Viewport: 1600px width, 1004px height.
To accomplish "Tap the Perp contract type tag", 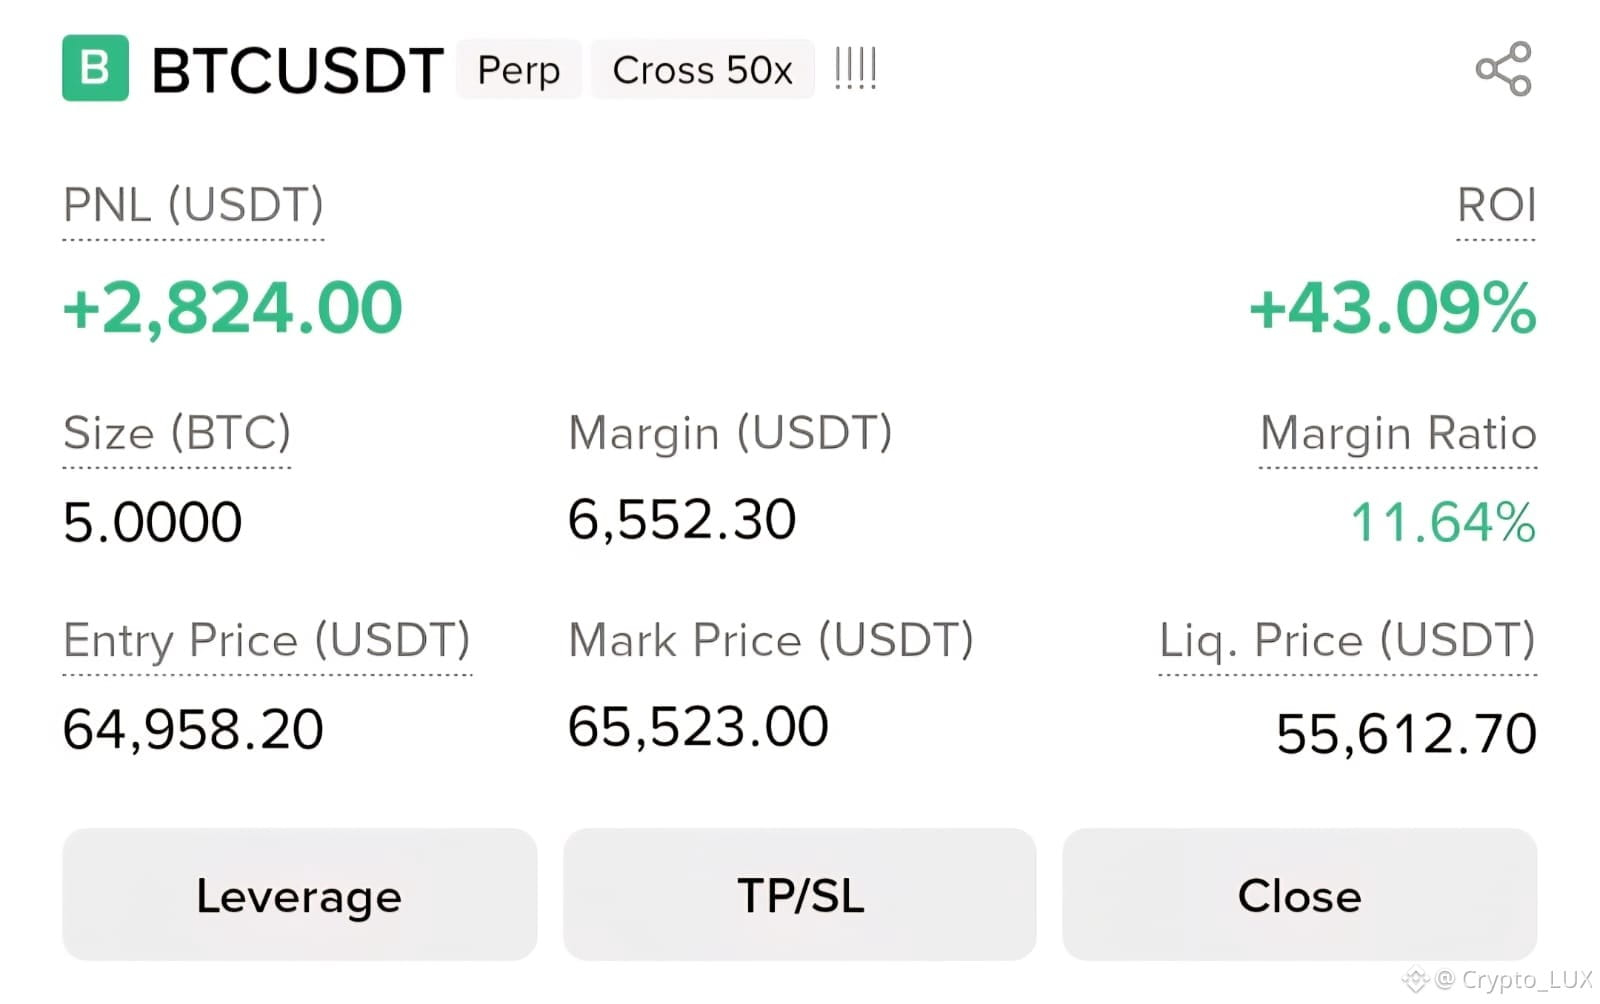I will point(518,70).
